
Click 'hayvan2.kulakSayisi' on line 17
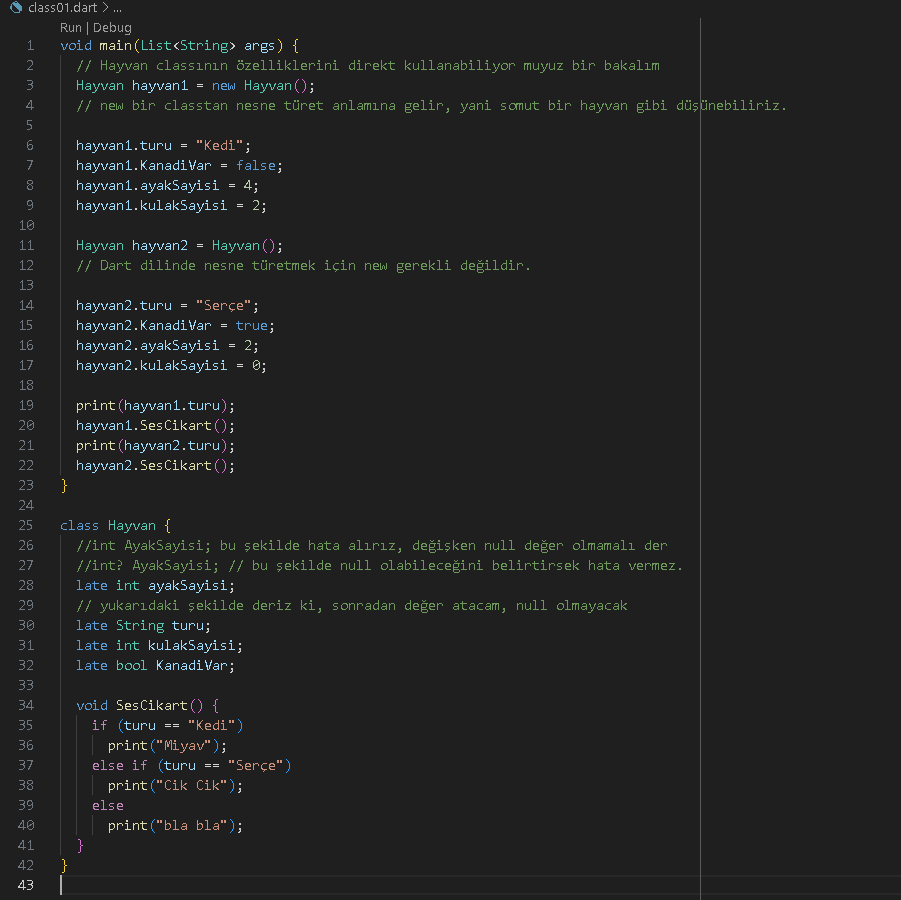[152, 366]
